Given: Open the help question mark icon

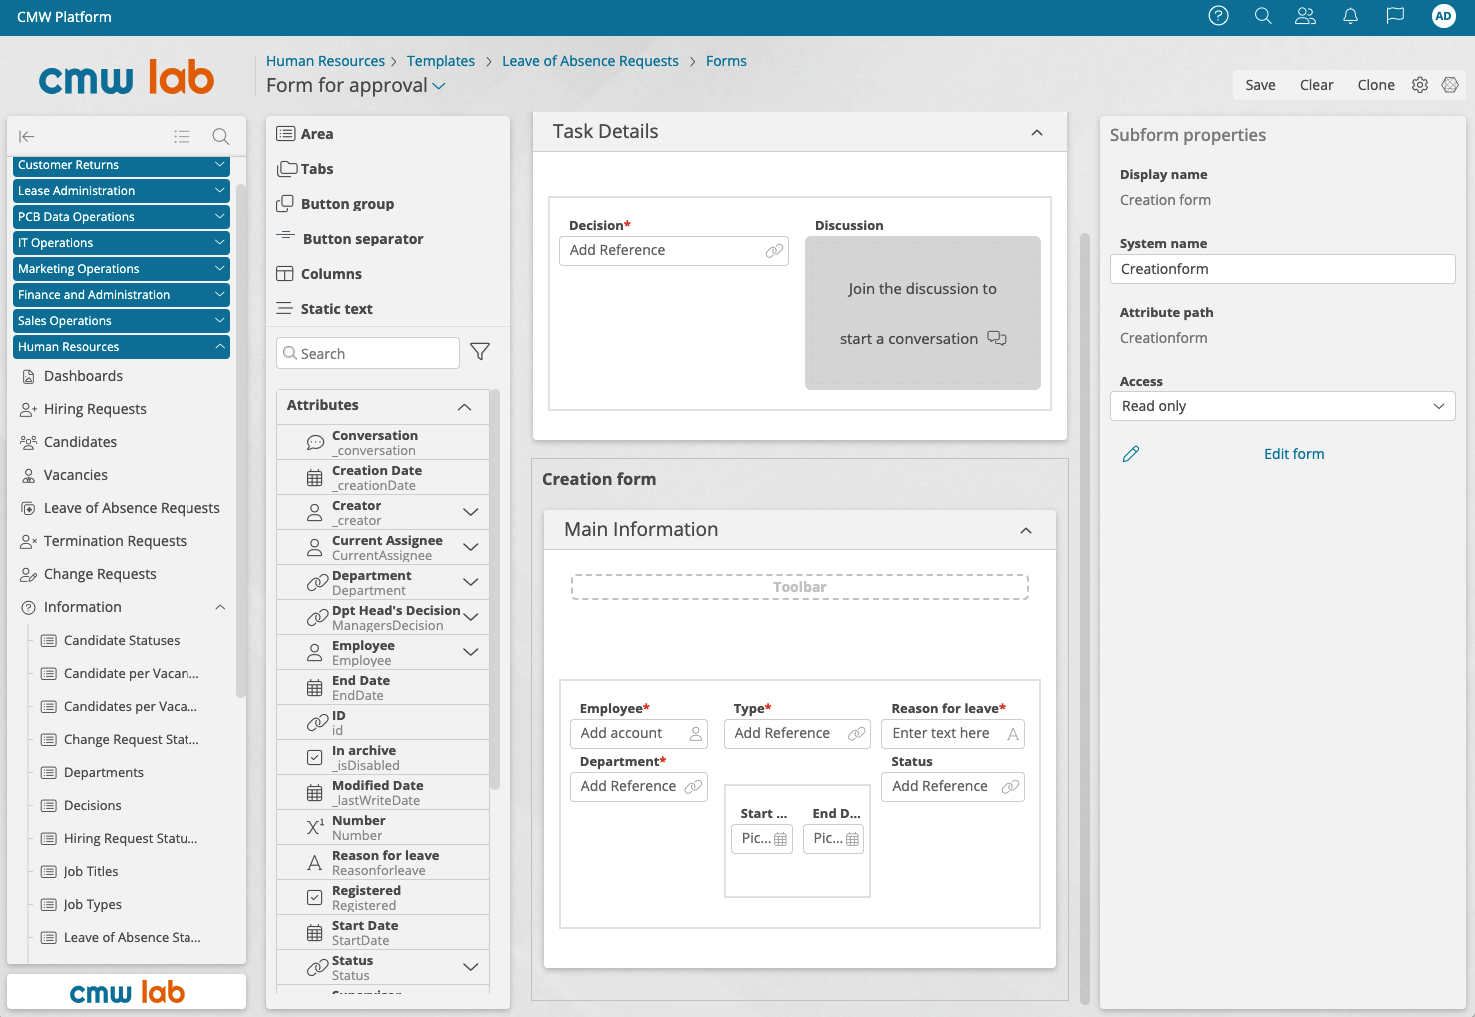Looking at the screenshot, I should coord(1218,16).
